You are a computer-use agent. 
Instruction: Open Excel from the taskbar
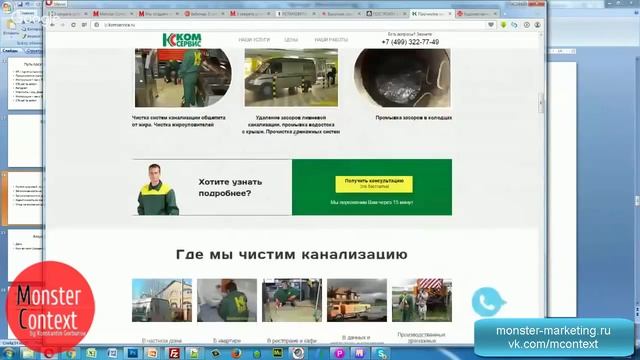(x=91, y=353)
